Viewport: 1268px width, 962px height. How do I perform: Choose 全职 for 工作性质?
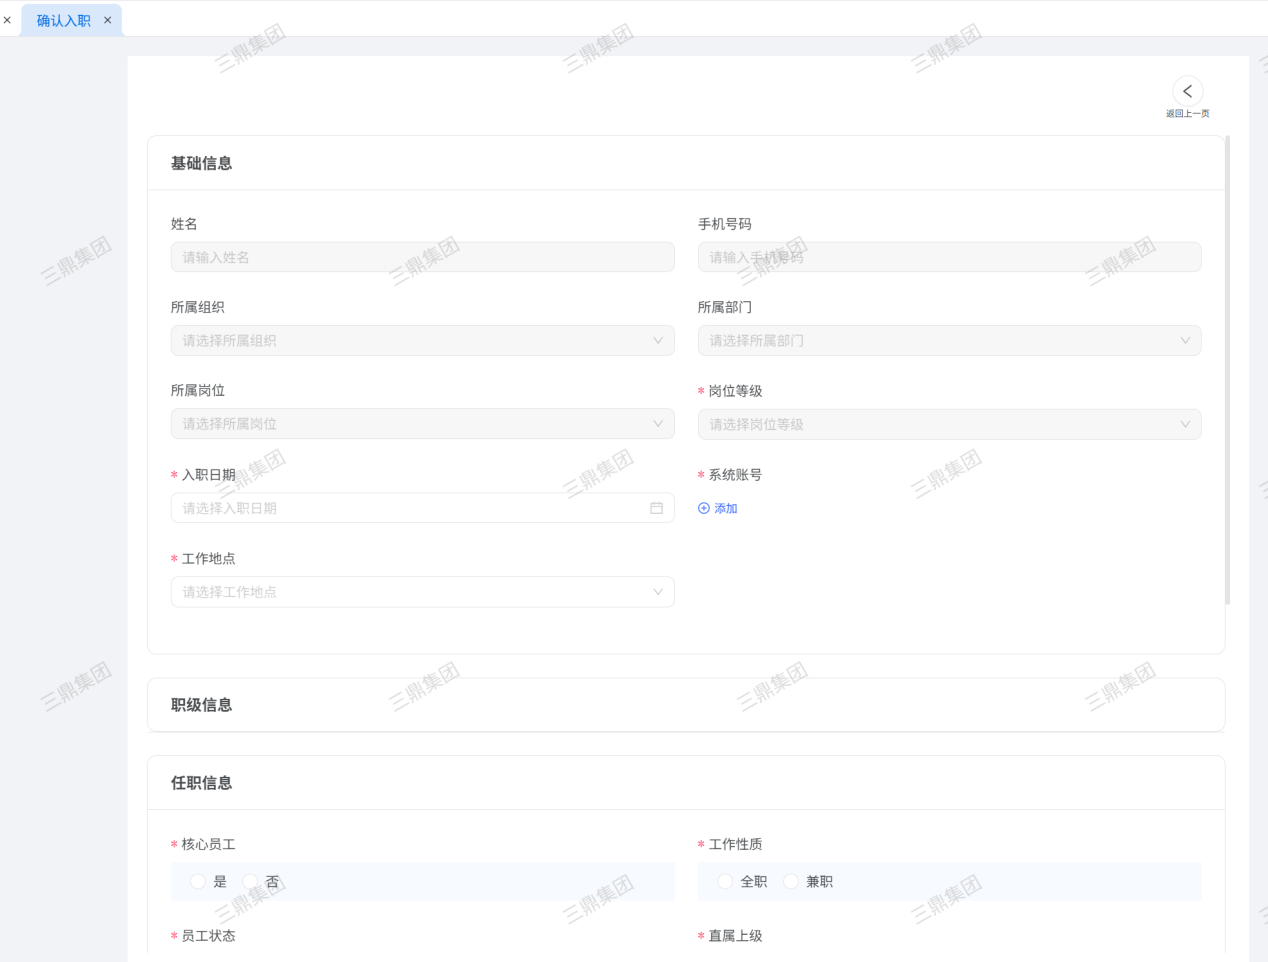pyautogui.click(x=725, y=881)
